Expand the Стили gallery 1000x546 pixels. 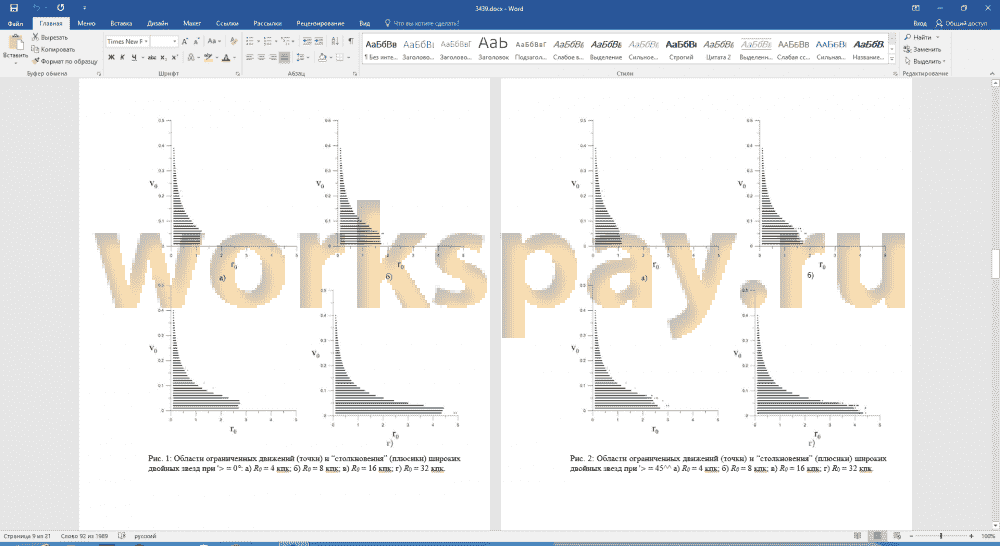point(892,59)
